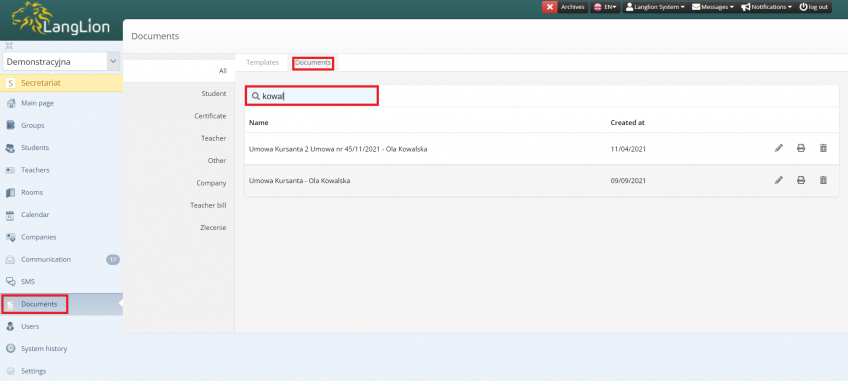Click the search magnifier icon
This screenshot has height=381, width=848.
pyautogui.click(x=255, y=96)
